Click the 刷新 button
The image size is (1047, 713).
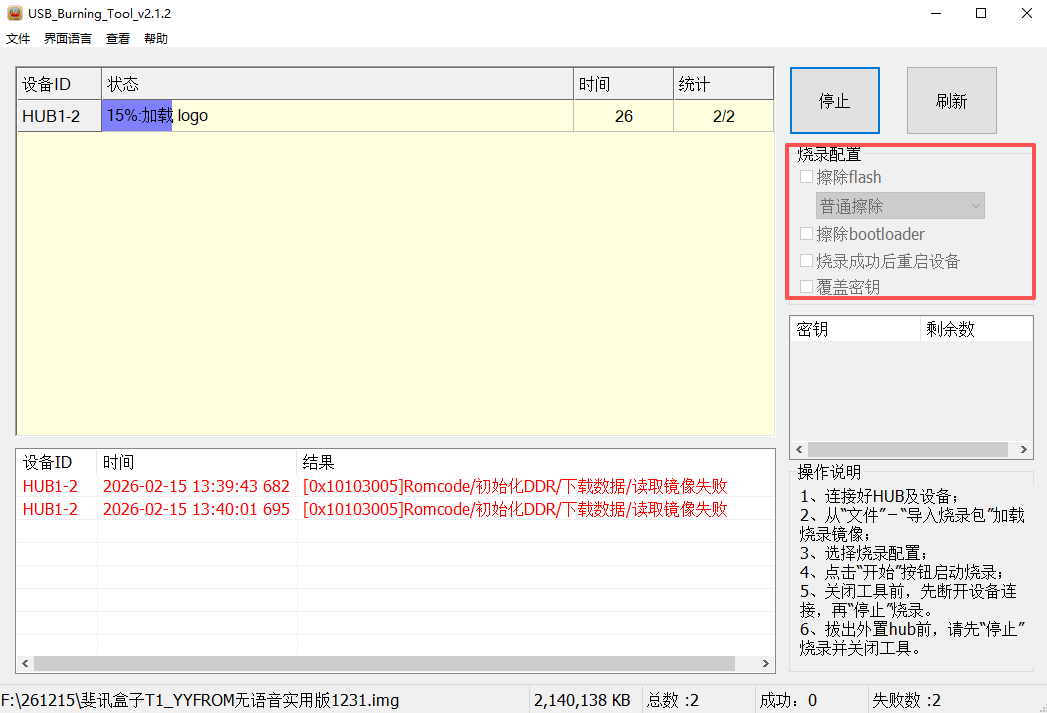(x=951, y=101)
